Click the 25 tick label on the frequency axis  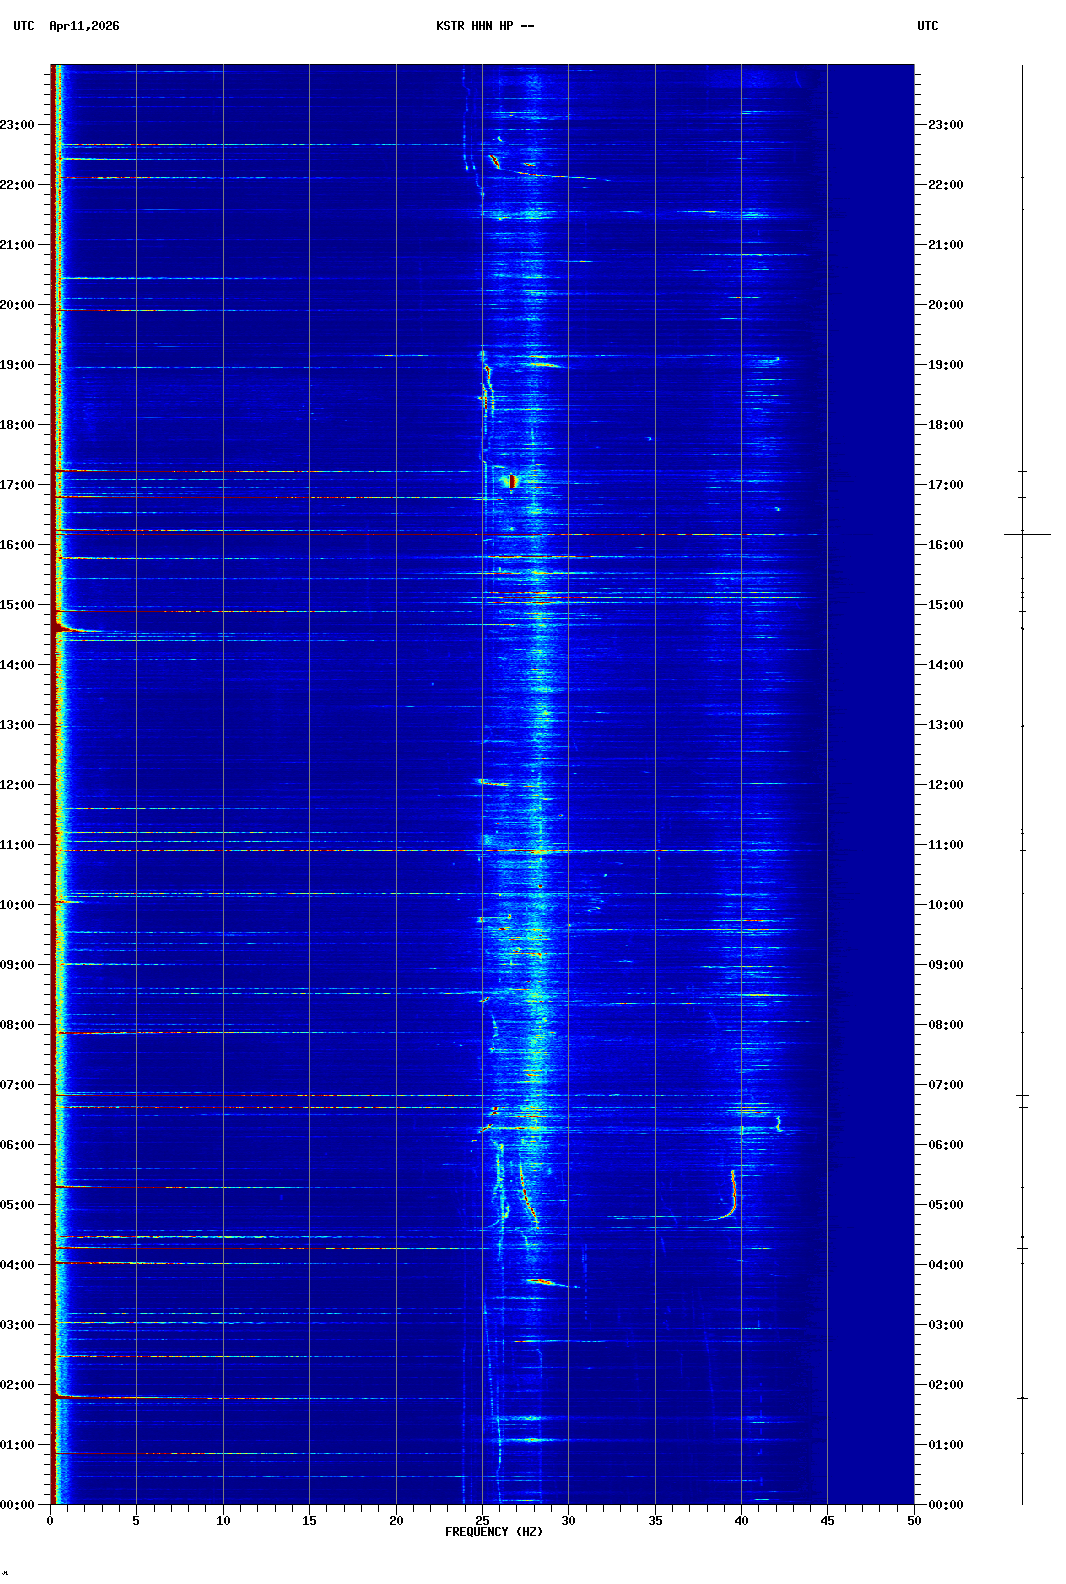tap(482, 1521)
